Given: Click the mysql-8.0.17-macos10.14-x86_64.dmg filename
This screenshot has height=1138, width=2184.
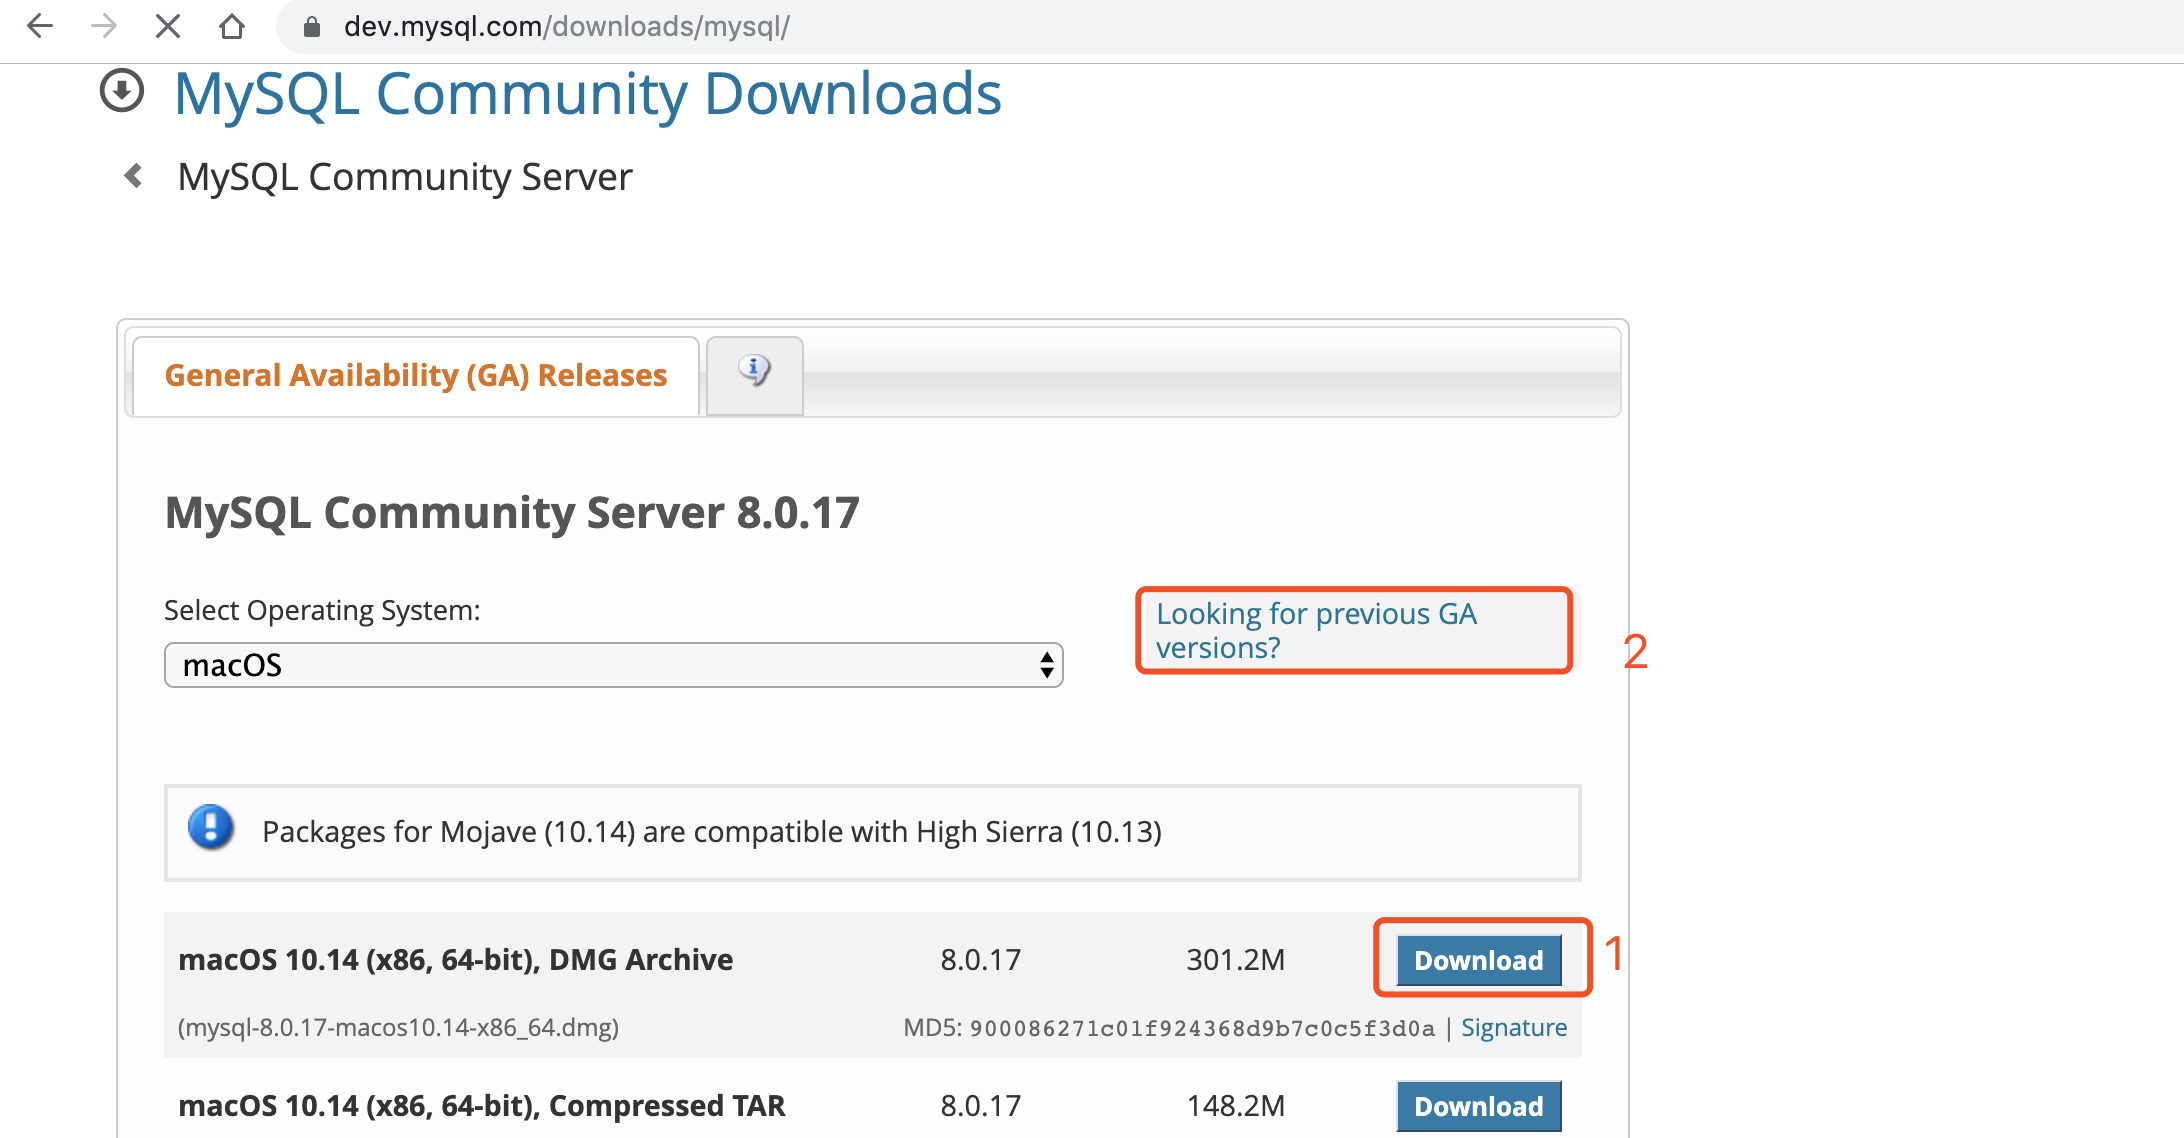Looking at the screenshot, I should 398,1028.
